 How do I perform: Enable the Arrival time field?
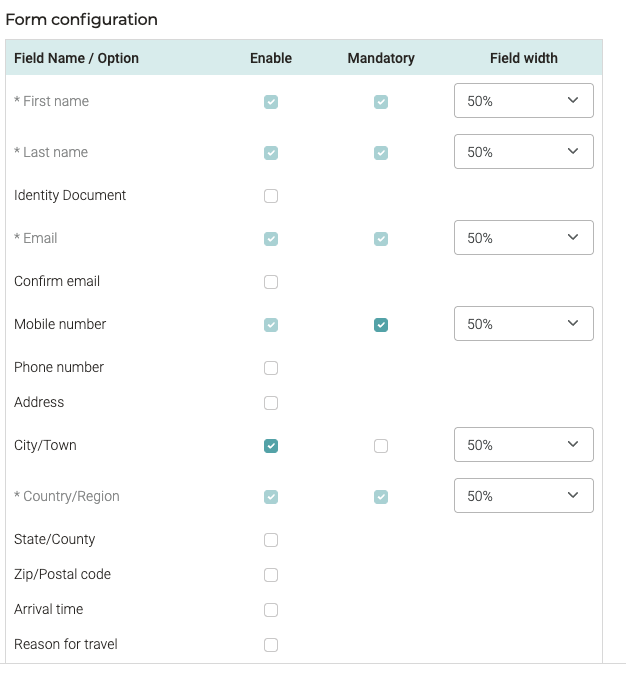pos(271,610)
